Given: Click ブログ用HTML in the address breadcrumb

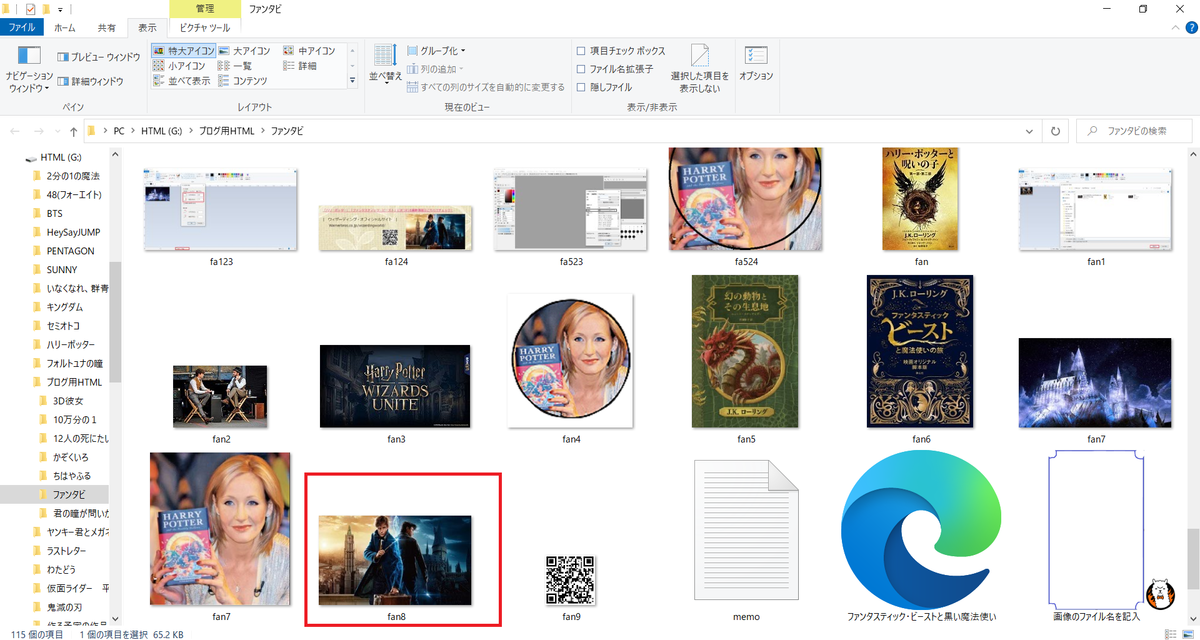Looking at the screenshot, I should (x=227, y=131).
